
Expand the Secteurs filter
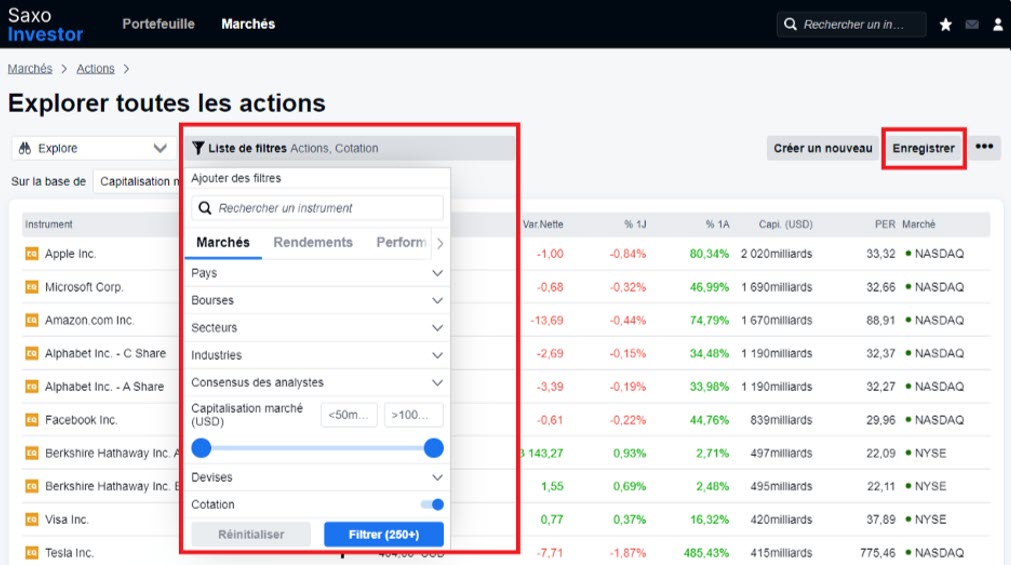[317, 328]
